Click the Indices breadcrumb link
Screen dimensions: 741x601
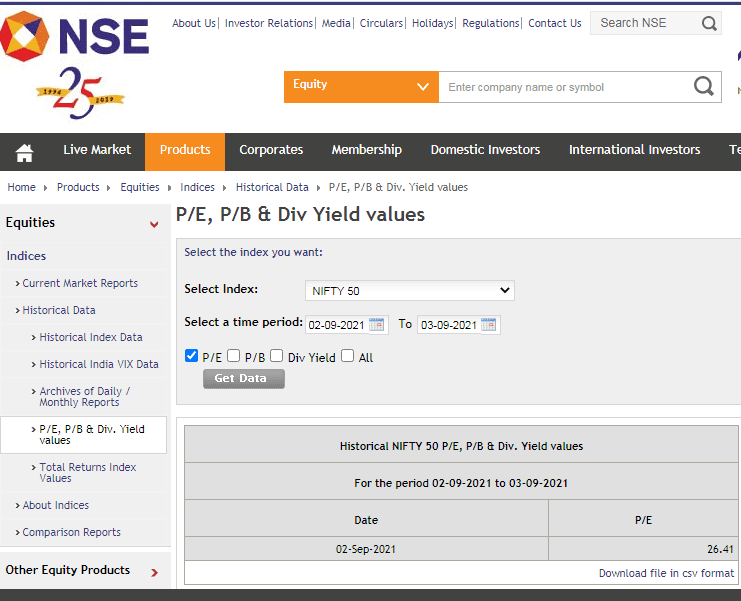click(197, 187)
